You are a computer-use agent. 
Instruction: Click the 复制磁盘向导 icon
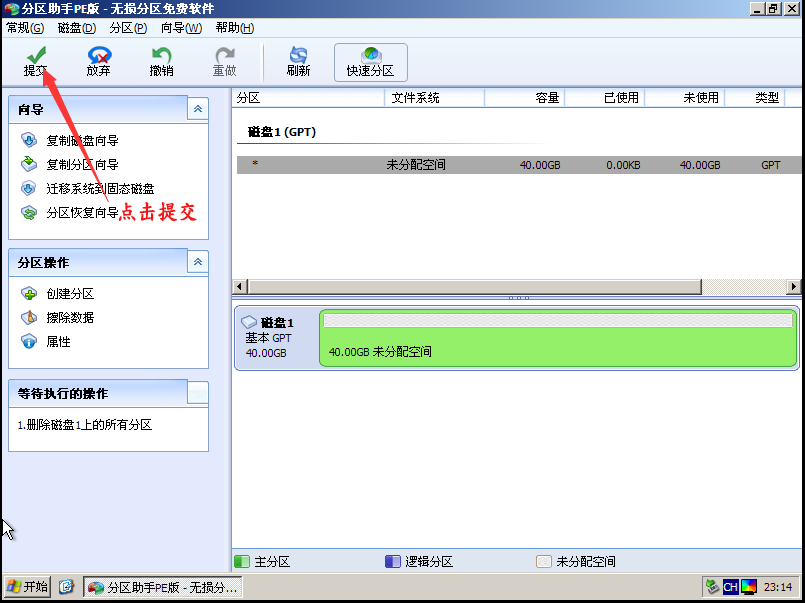[x=29, y=140]
